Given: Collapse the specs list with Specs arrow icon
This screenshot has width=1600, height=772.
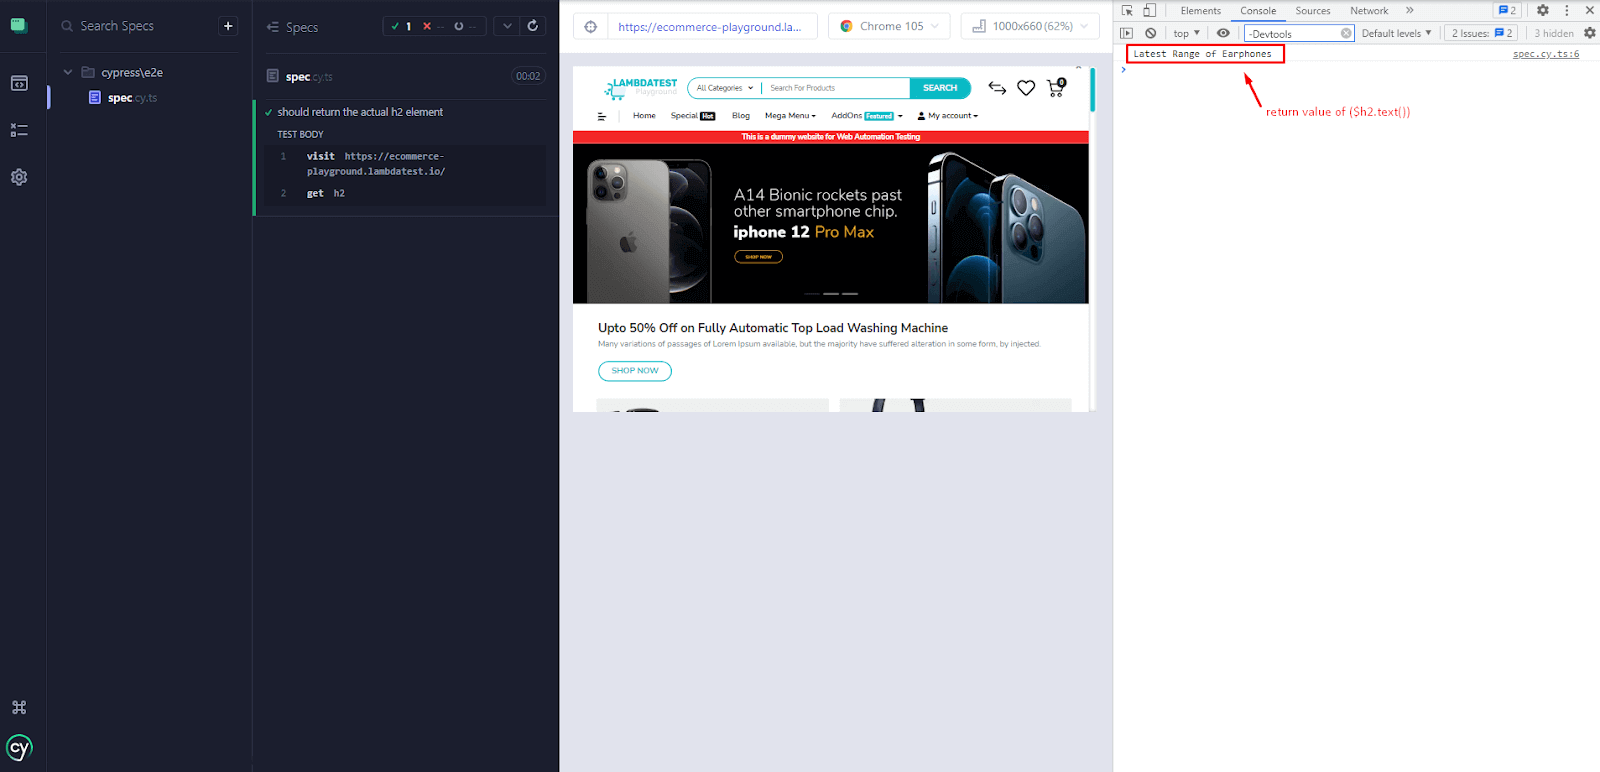Looking at the screenshot, I should click(273, 27).
